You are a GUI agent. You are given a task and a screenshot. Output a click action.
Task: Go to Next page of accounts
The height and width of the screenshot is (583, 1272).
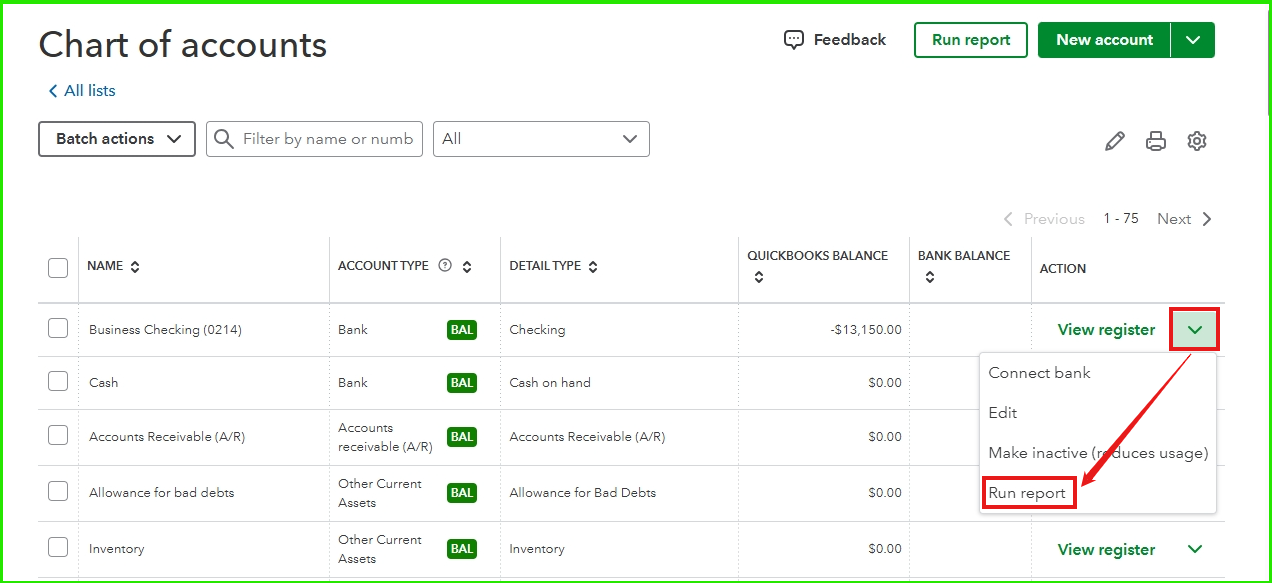pyautogui.click(x=1184, y=219)
